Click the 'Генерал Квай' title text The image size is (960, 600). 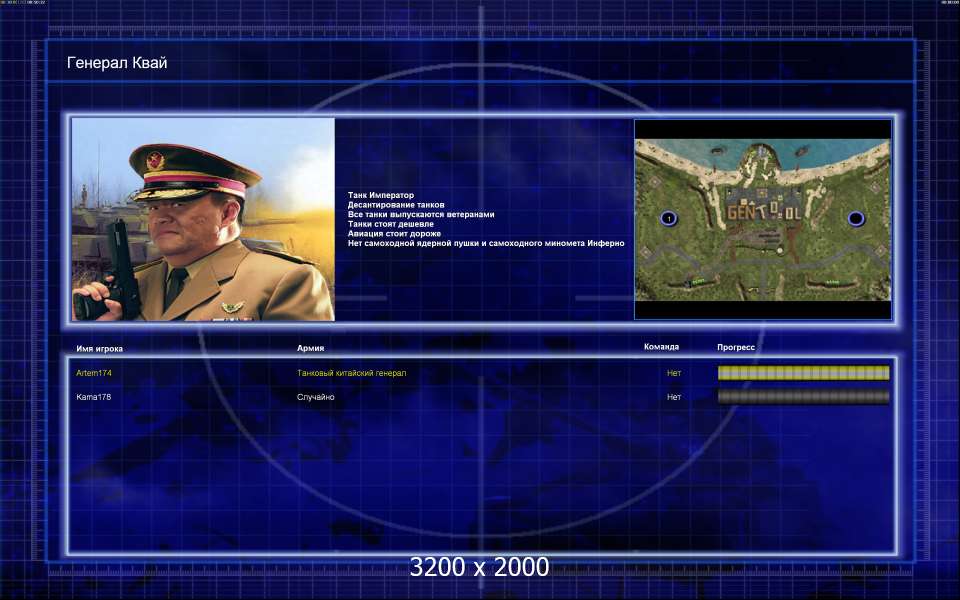click(x=116, y=63)
